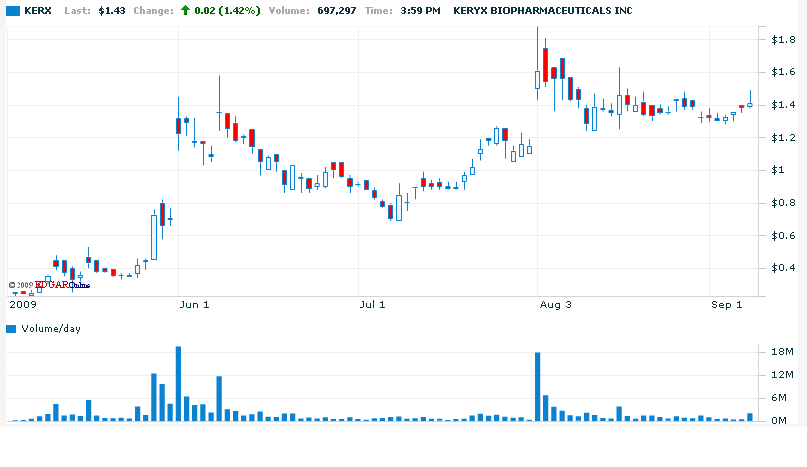Click the time value 3:59 PM

coord(420,11)
